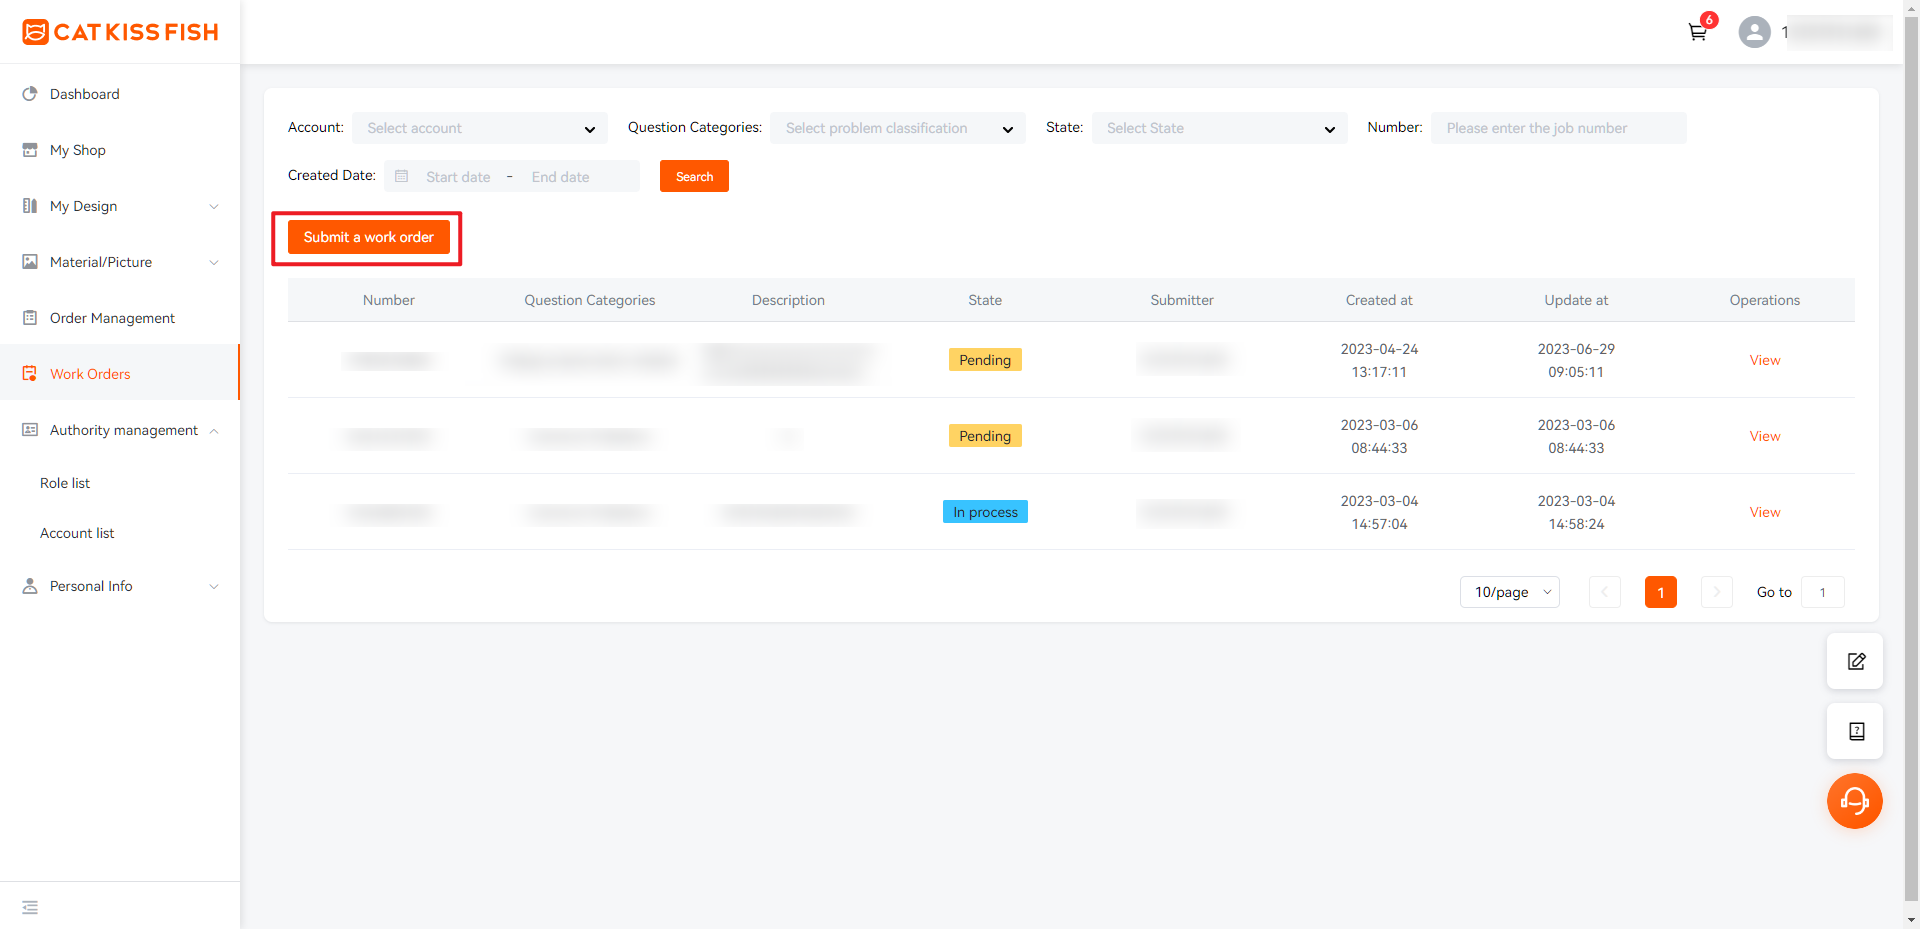
Task: Expand the My Design chevron
Action: pos(214,206)
